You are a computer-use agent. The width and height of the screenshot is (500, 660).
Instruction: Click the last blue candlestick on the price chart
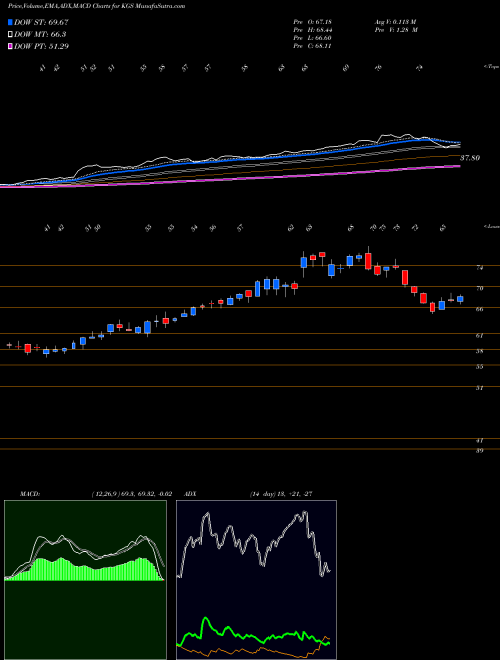[460, 299]
